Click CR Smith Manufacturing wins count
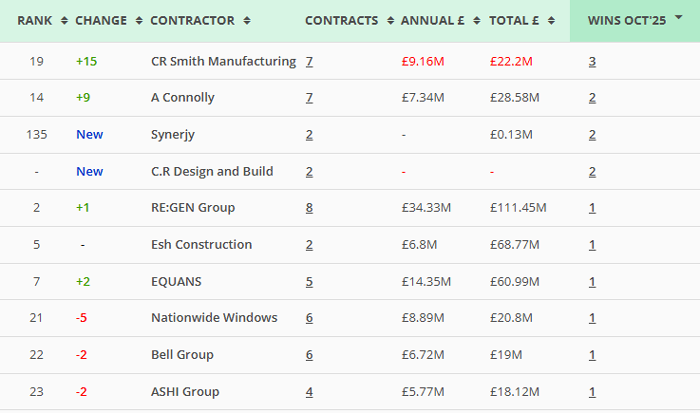The height and width of the screenshot is (413, 700). coord(593,61)
